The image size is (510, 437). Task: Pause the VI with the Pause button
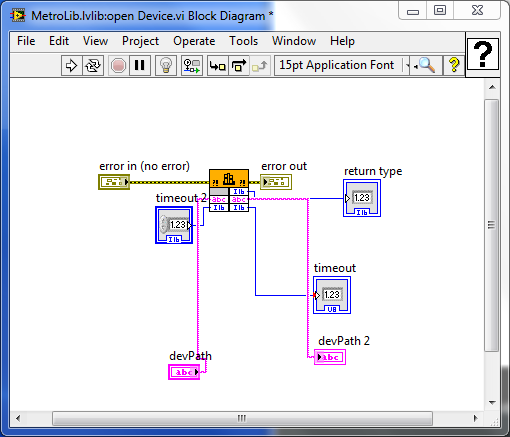139,65
